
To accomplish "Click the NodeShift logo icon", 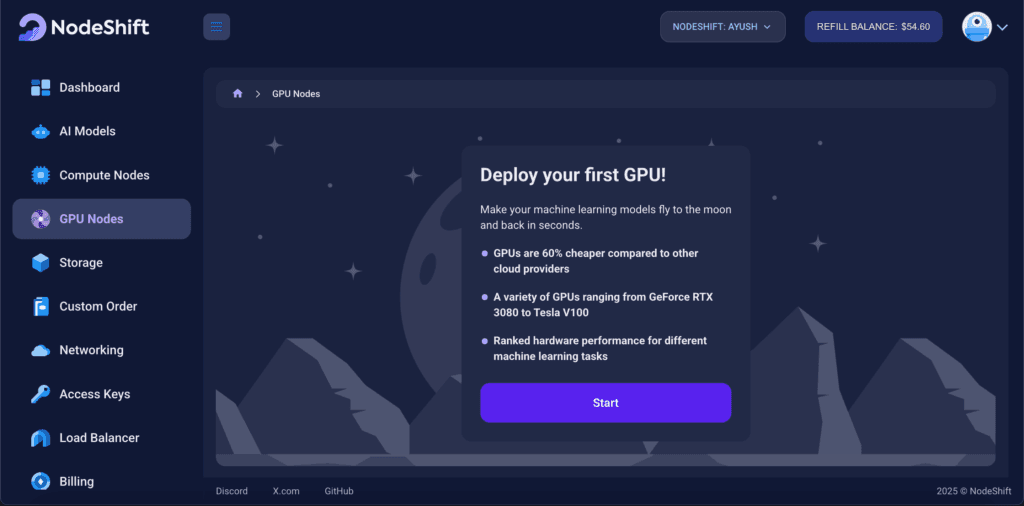I will point(32,27).
